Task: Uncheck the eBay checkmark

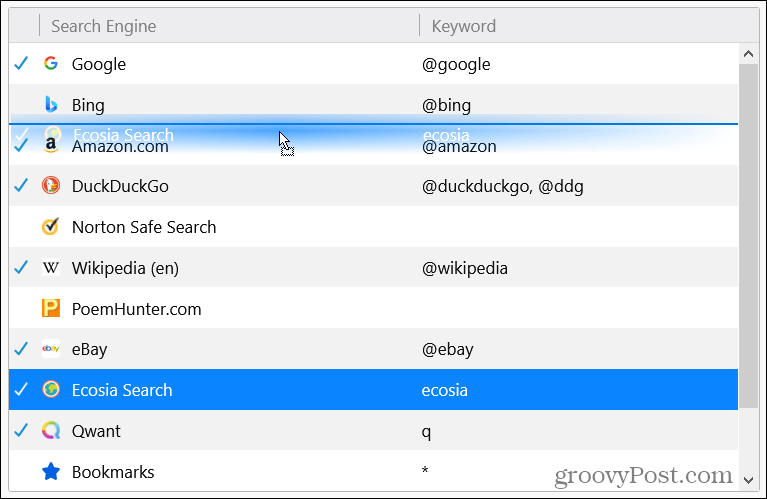Action: [21, 349]
